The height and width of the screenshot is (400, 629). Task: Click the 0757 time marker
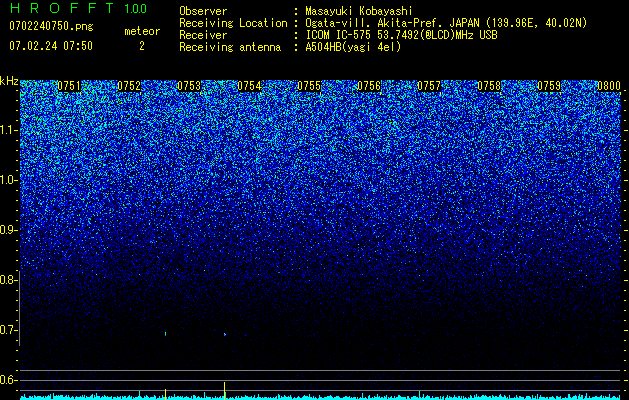click(429, 86)
